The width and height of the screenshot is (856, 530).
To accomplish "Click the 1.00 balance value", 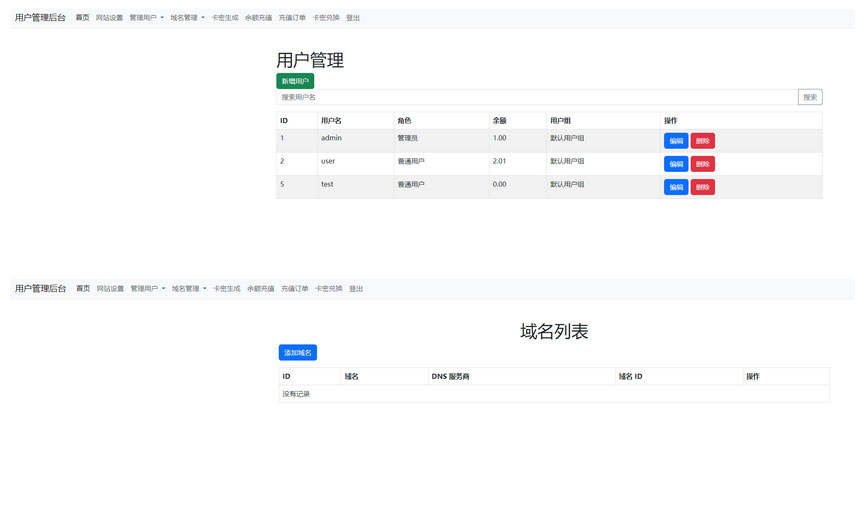I will (499, 138).
